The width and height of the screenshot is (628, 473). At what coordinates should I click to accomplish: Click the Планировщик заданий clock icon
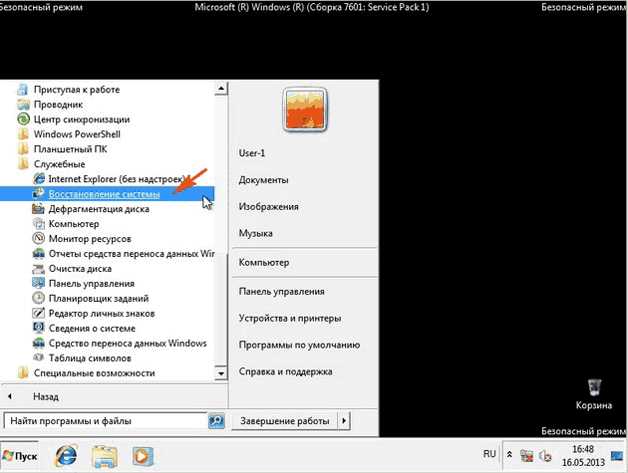[x=38, y=298]
